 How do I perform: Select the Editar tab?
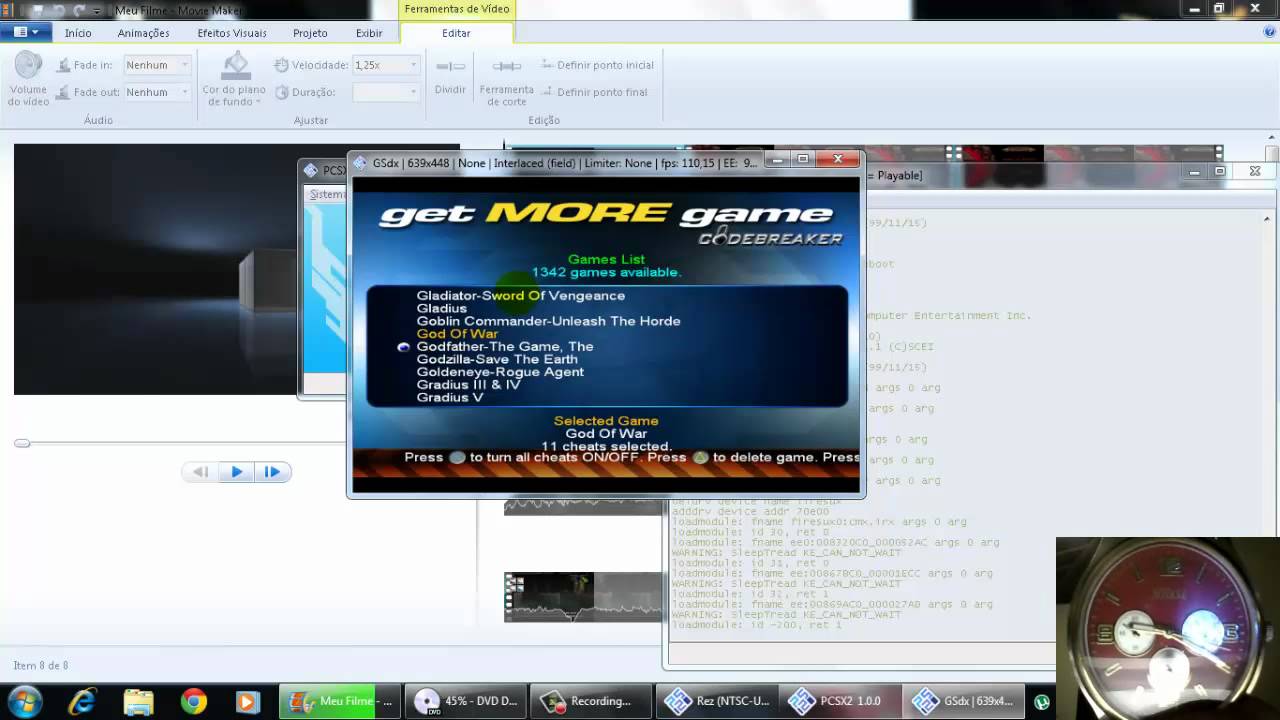pyautogui.click(x=456, y=33)
